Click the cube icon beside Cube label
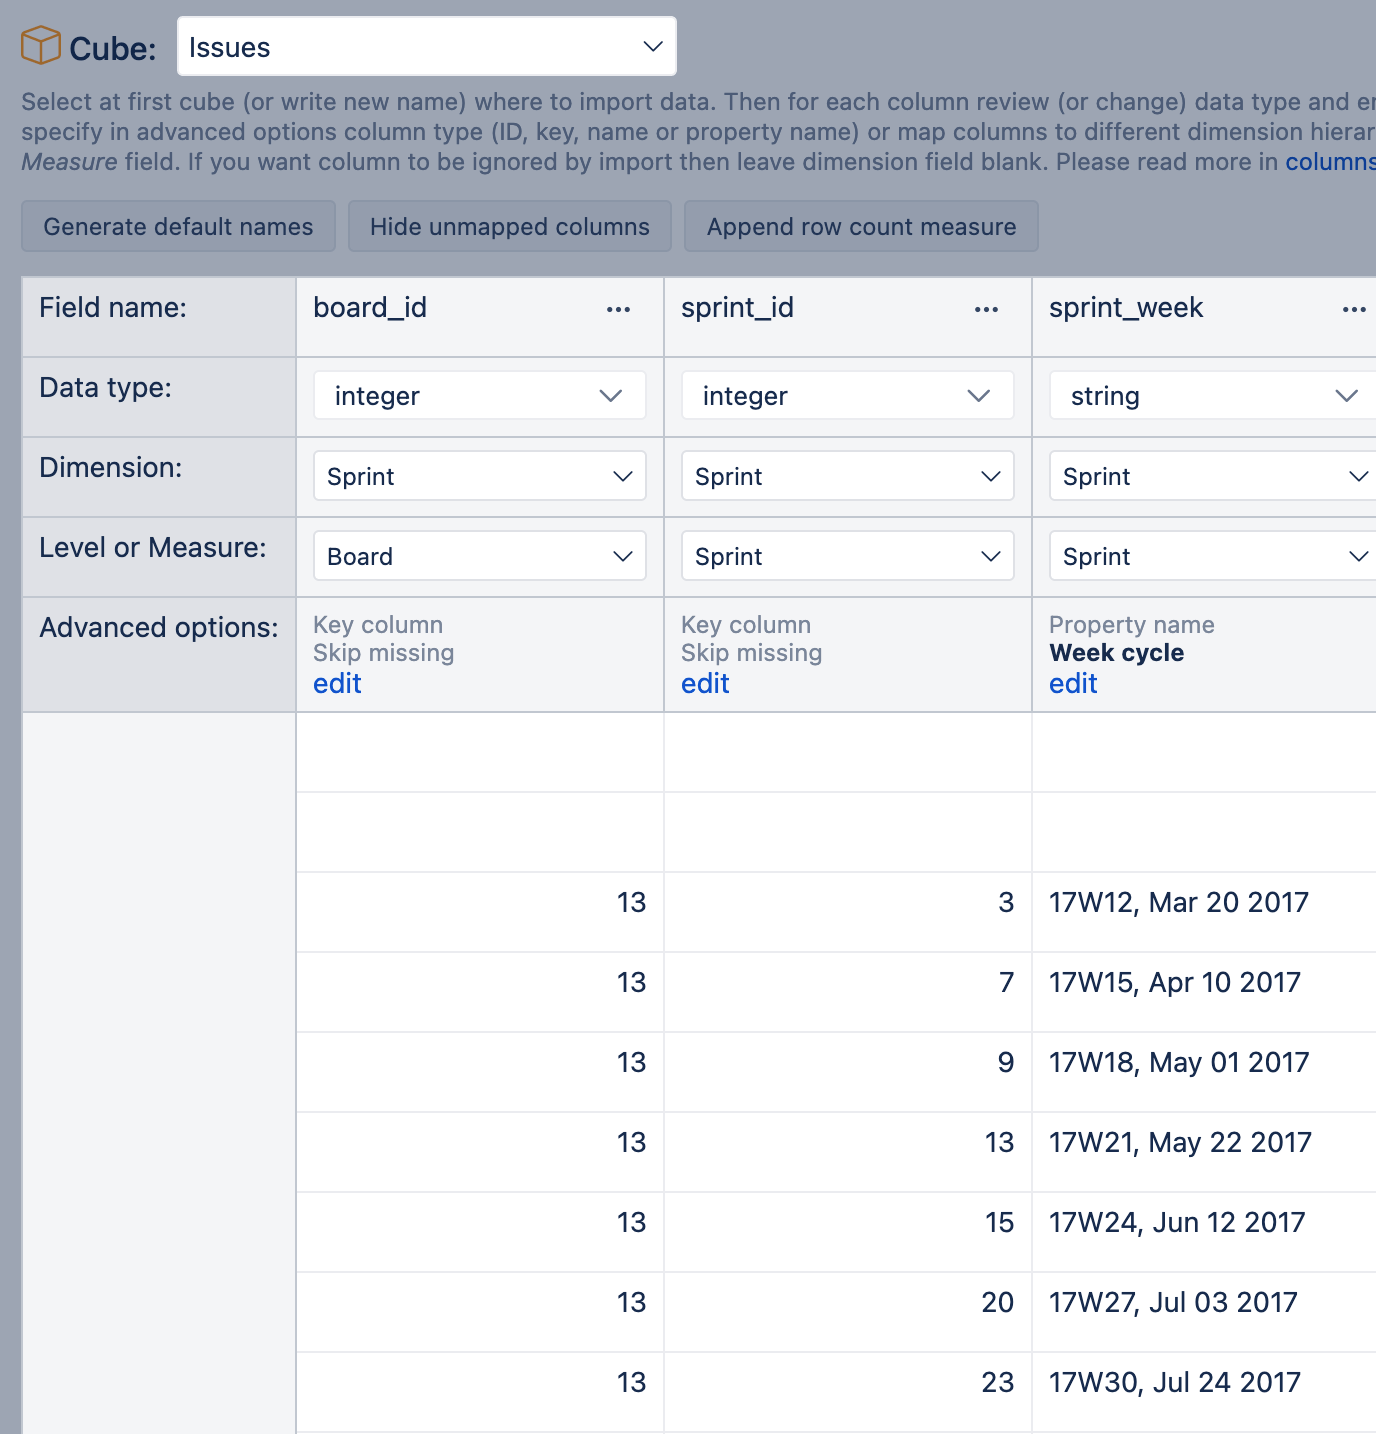The image size is (1376, 1434). coord(41,46)
